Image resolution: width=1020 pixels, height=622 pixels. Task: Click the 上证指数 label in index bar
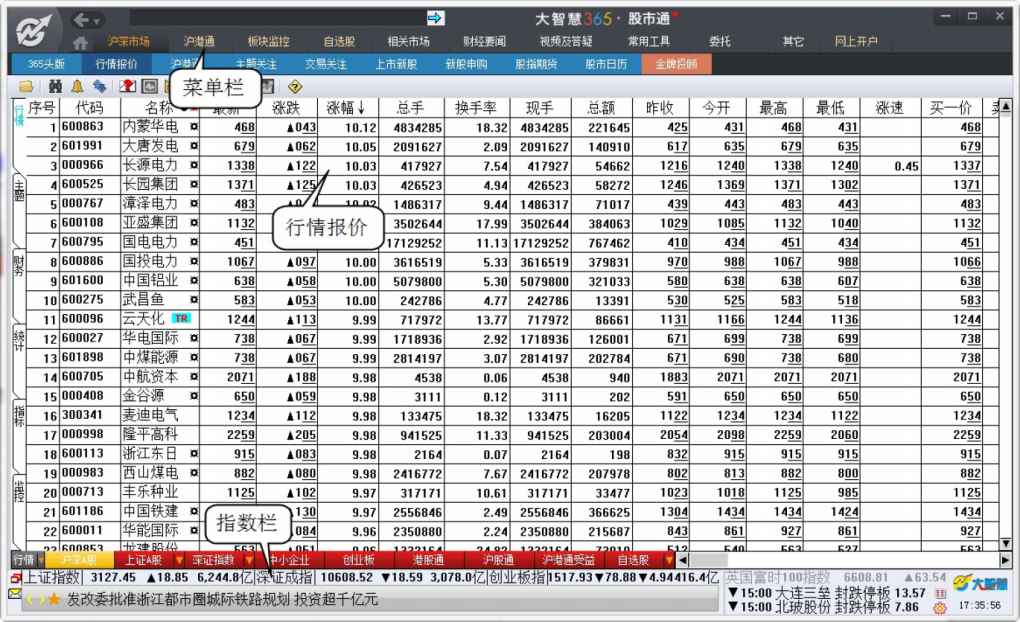coord(51,578)
